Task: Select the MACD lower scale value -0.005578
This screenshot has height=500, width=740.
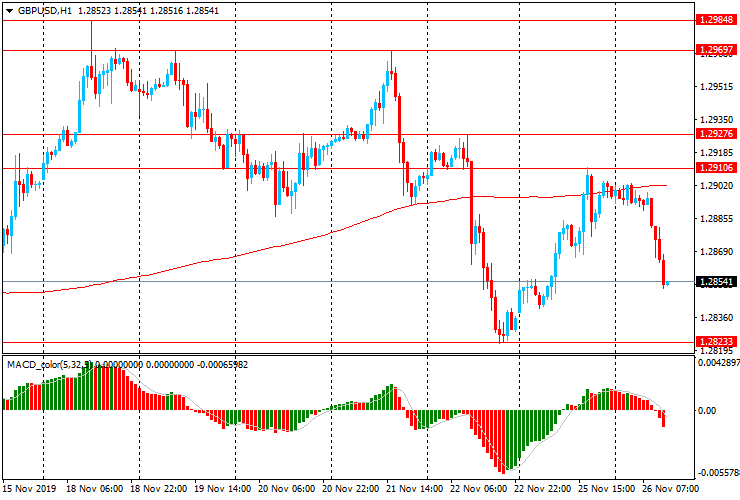Action: tap(718, 473)
